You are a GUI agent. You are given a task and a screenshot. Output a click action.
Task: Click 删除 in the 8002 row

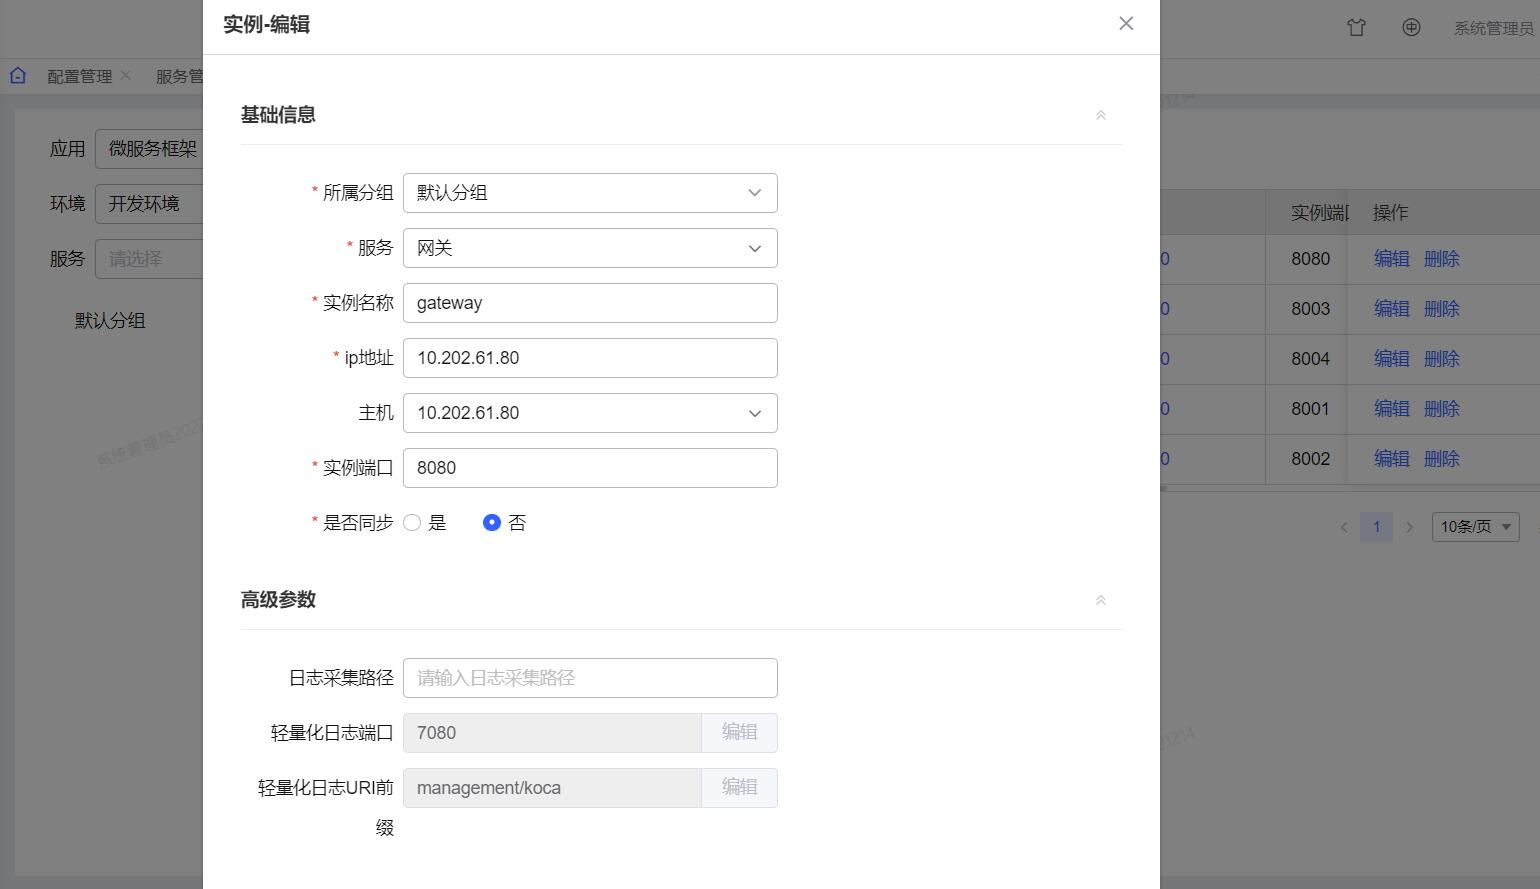(1442, 459)
